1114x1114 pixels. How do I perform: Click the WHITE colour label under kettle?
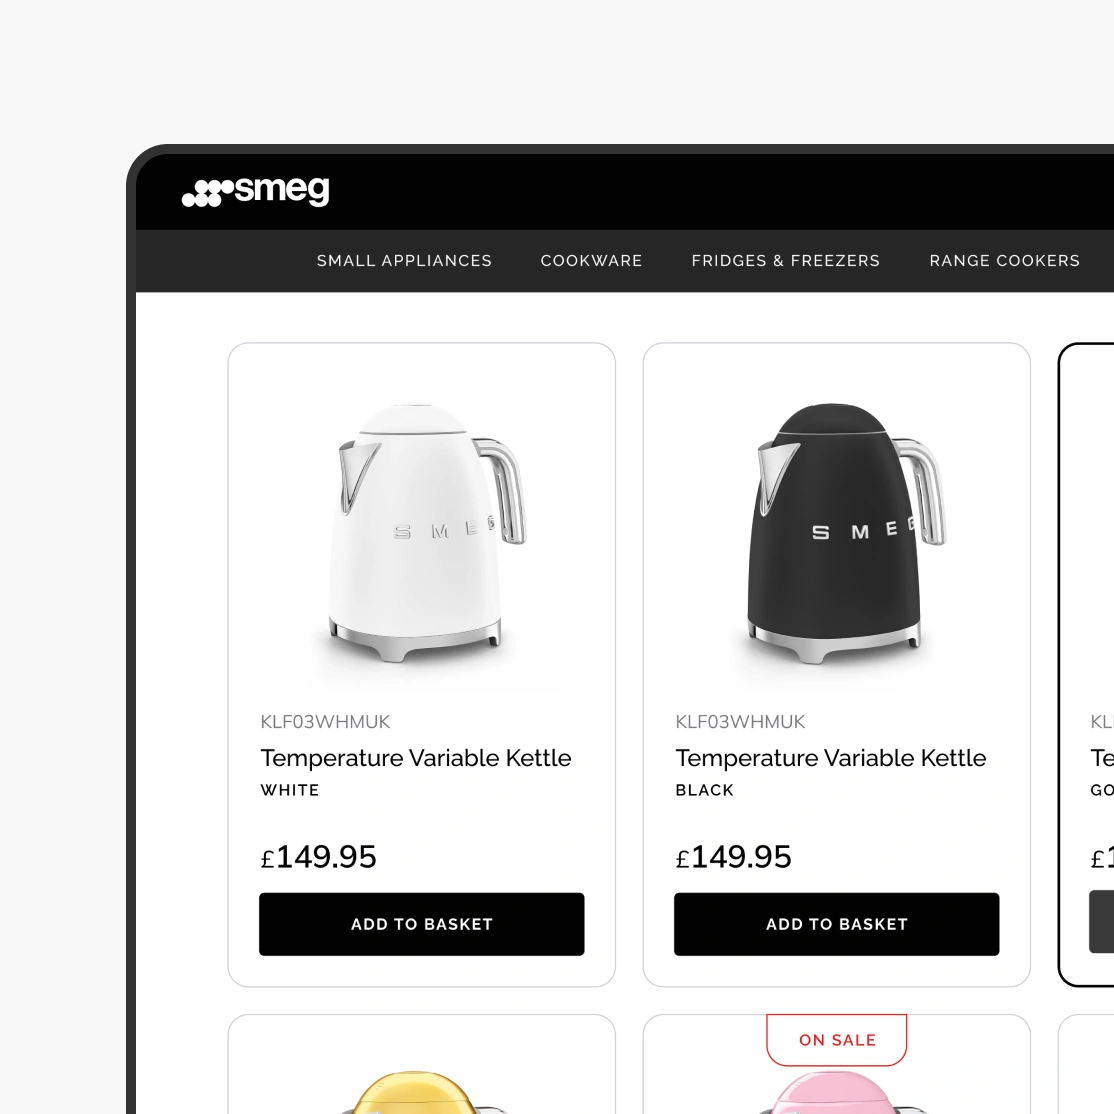tap(290, 790)
